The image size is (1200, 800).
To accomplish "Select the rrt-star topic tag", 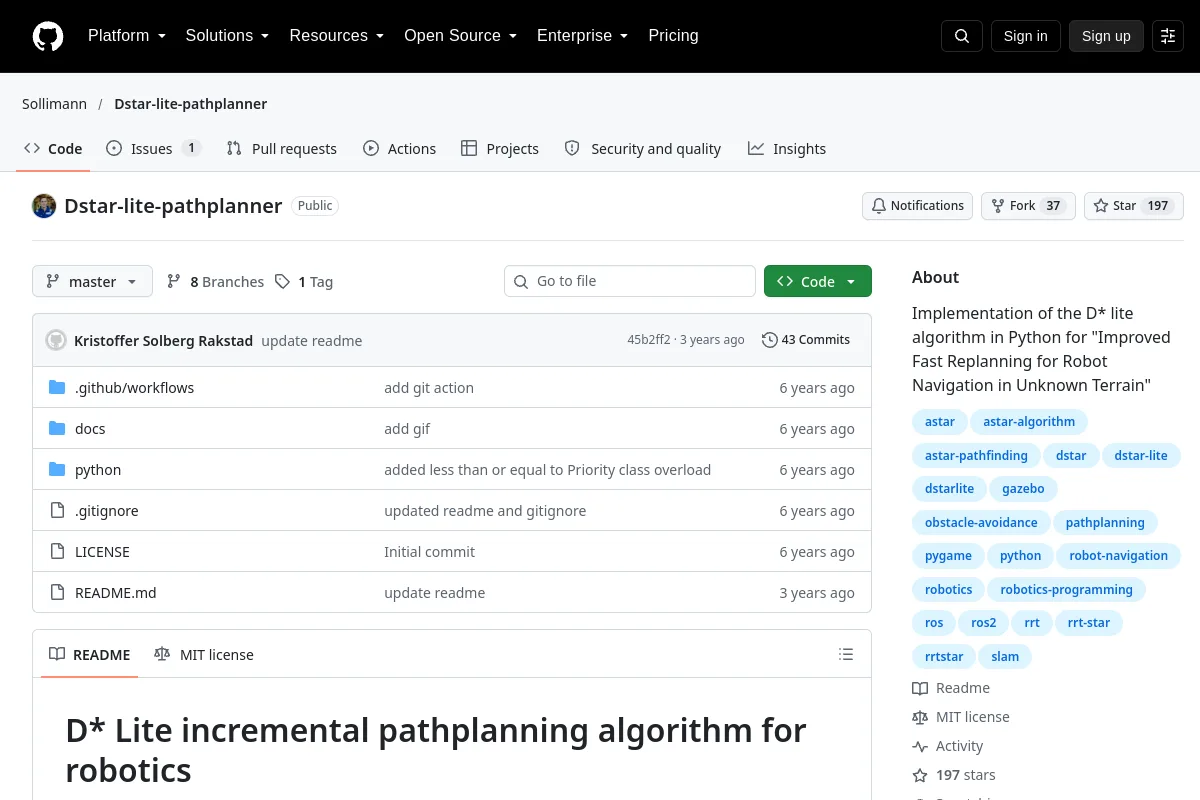I will (1089, 623).
